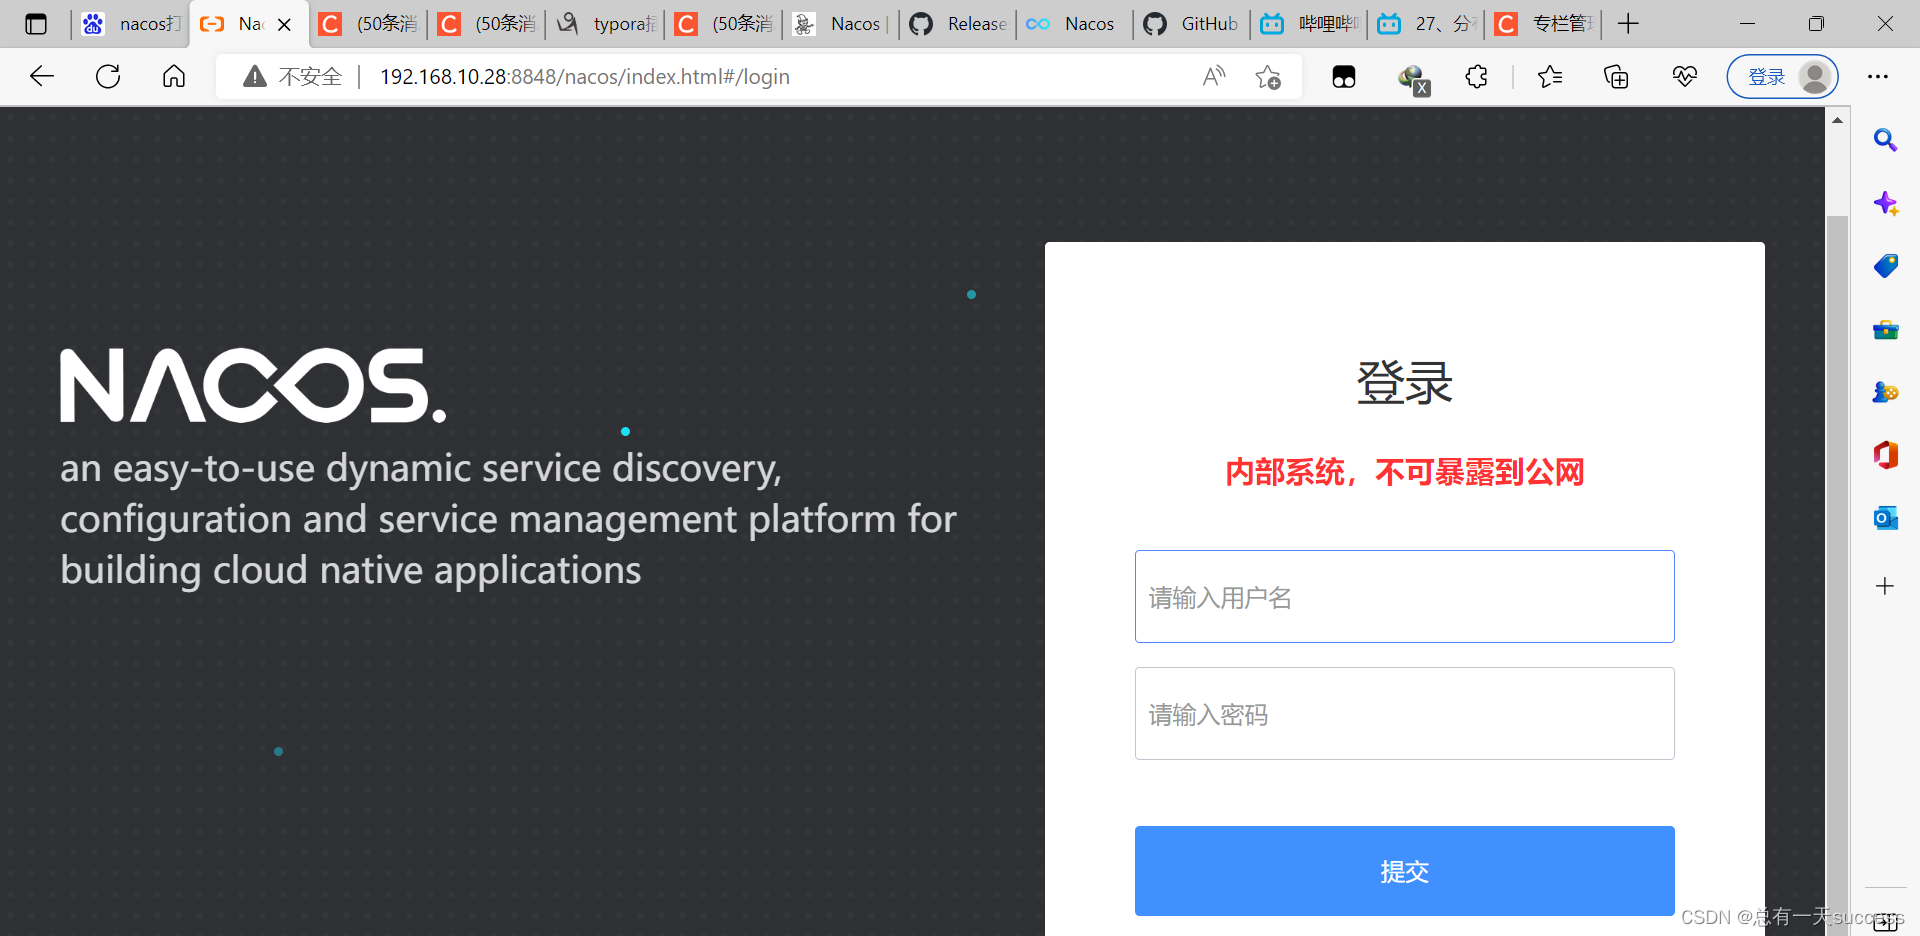The width and height of the screenshot is (1920, 936).
Task: Open the tools briefcase sidebar icon
Action: [x=1885, y=329]
